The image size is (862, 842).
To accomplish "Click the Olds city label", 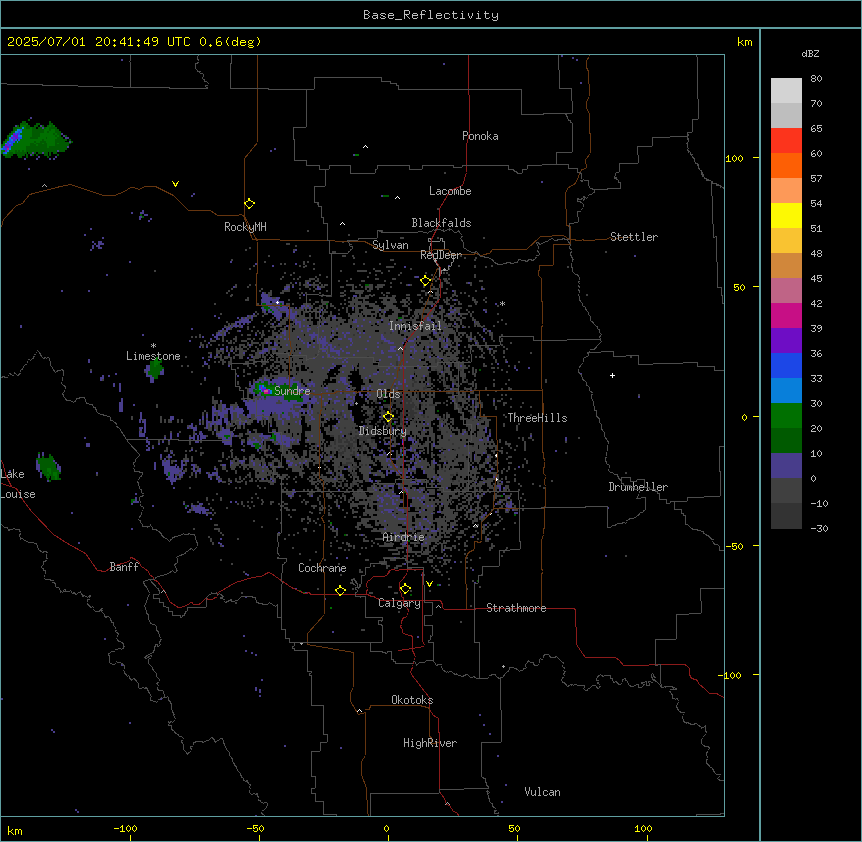I will point(388,394).
